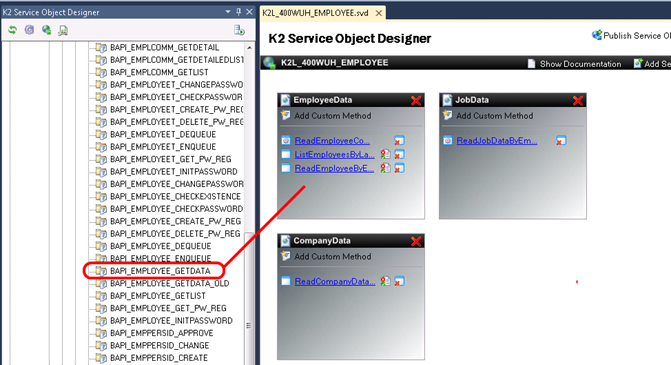Delete the JobData service object with the red X
The height and width of the screenshot is (365, 671).
[x=578, y=101]
